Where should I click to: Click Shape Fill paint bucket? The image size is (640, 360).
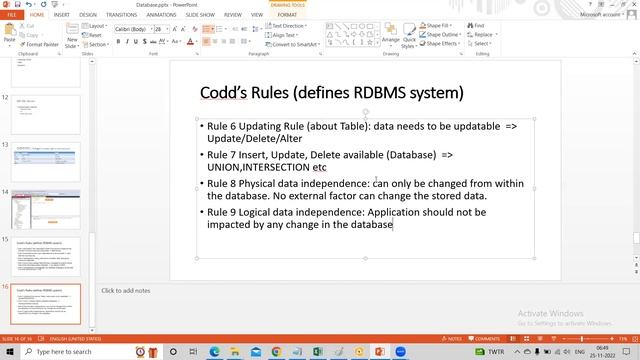point(423,25)
